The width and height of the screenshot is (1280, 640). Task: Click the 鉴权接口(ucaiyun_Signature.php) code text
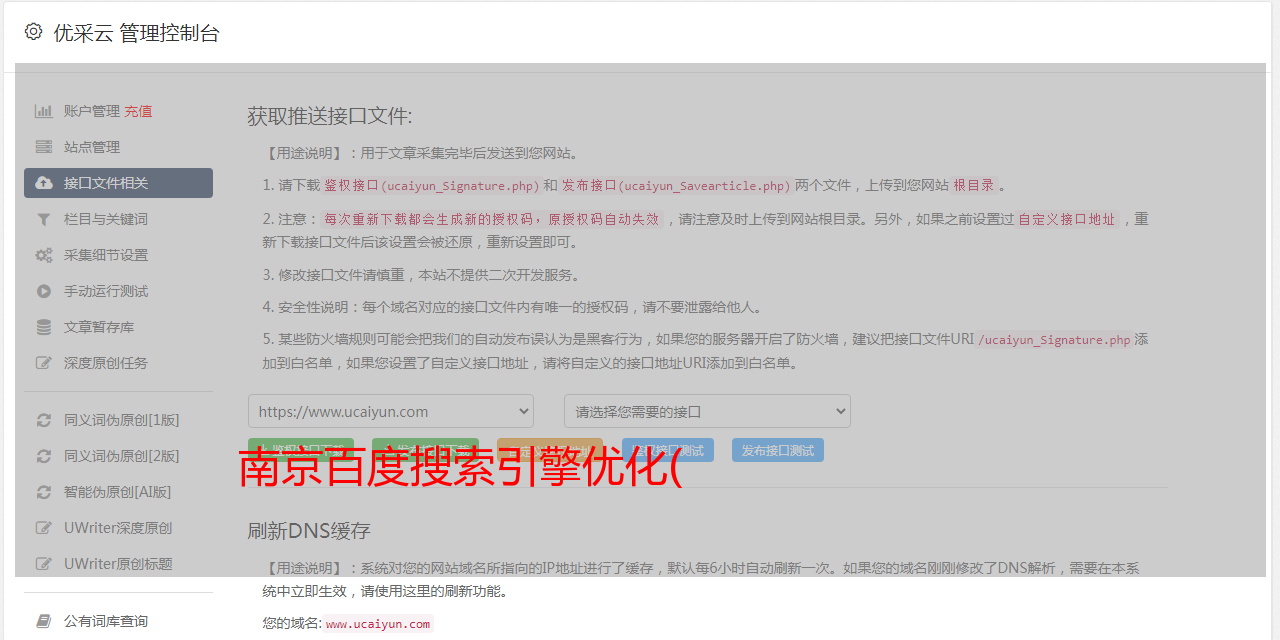(x=432, y=186)
